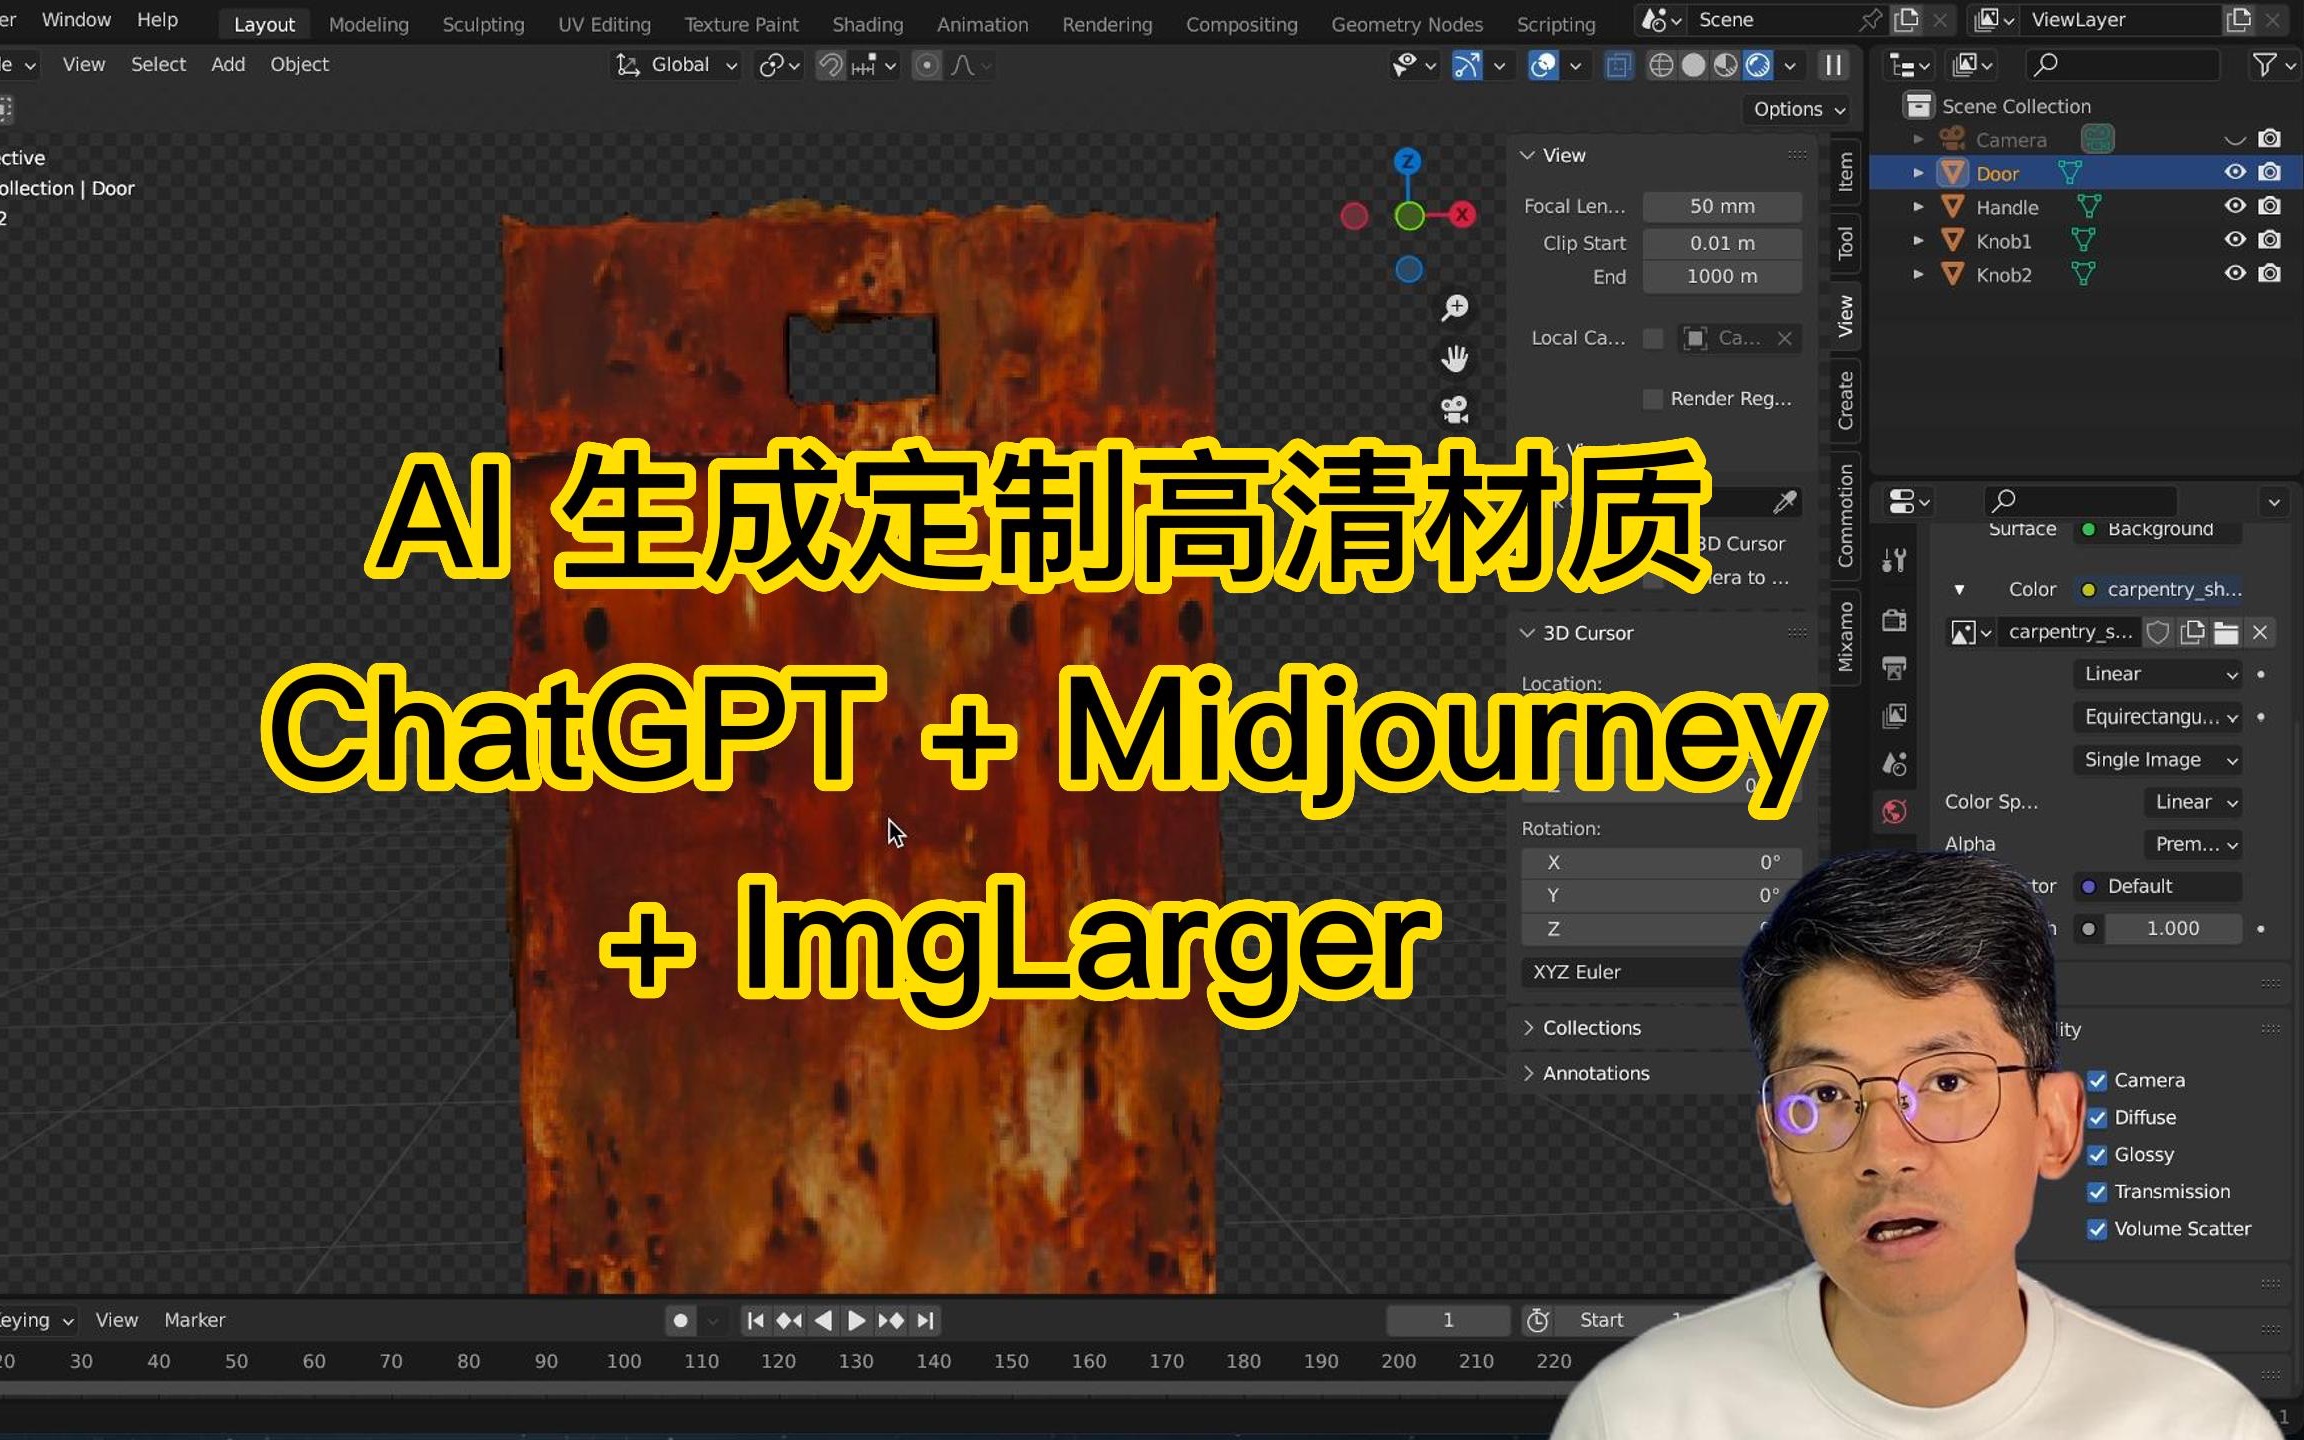Click the Focal Length 50 mm field
Viewport: 2304px width, 1440px height.
click(x=1722, y=206)
